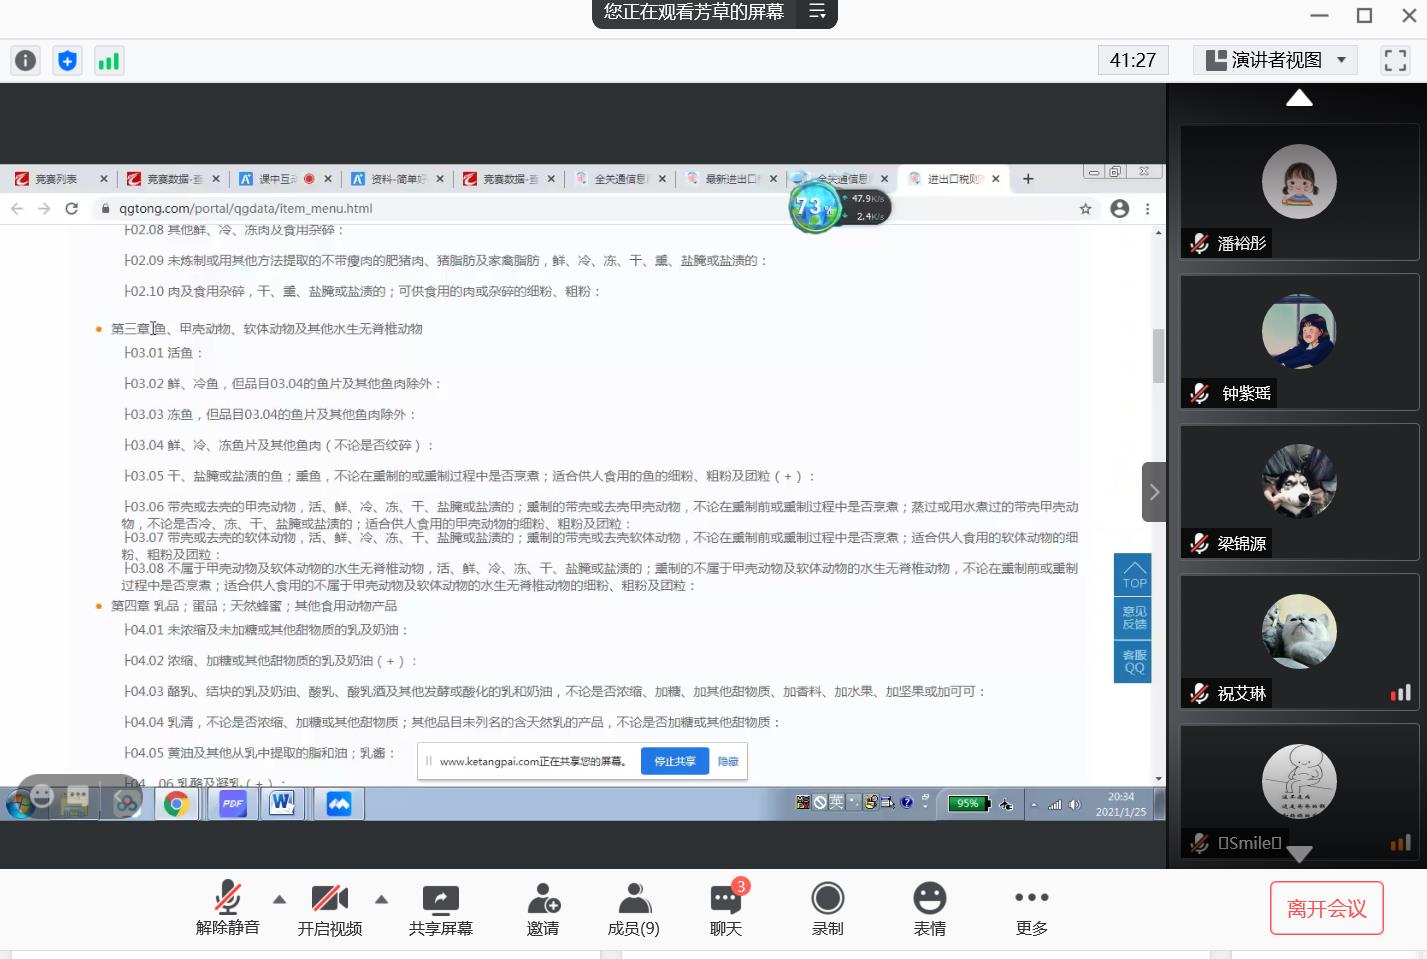Open the emoji reactions button

tap(929, 908)
